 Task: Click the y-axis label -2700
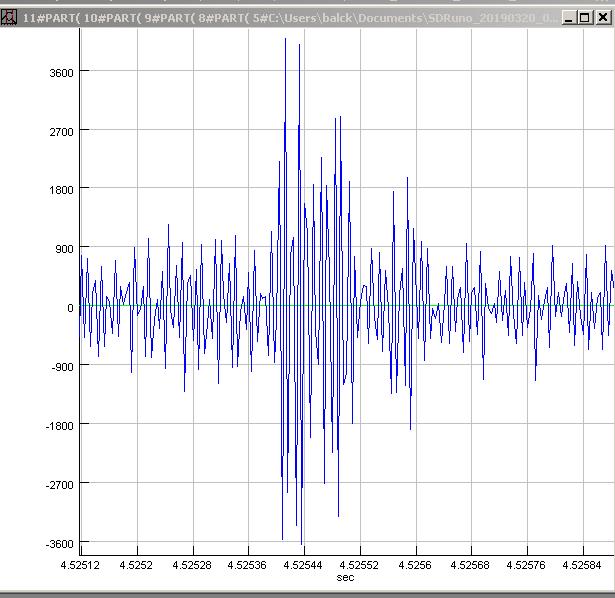59,485
